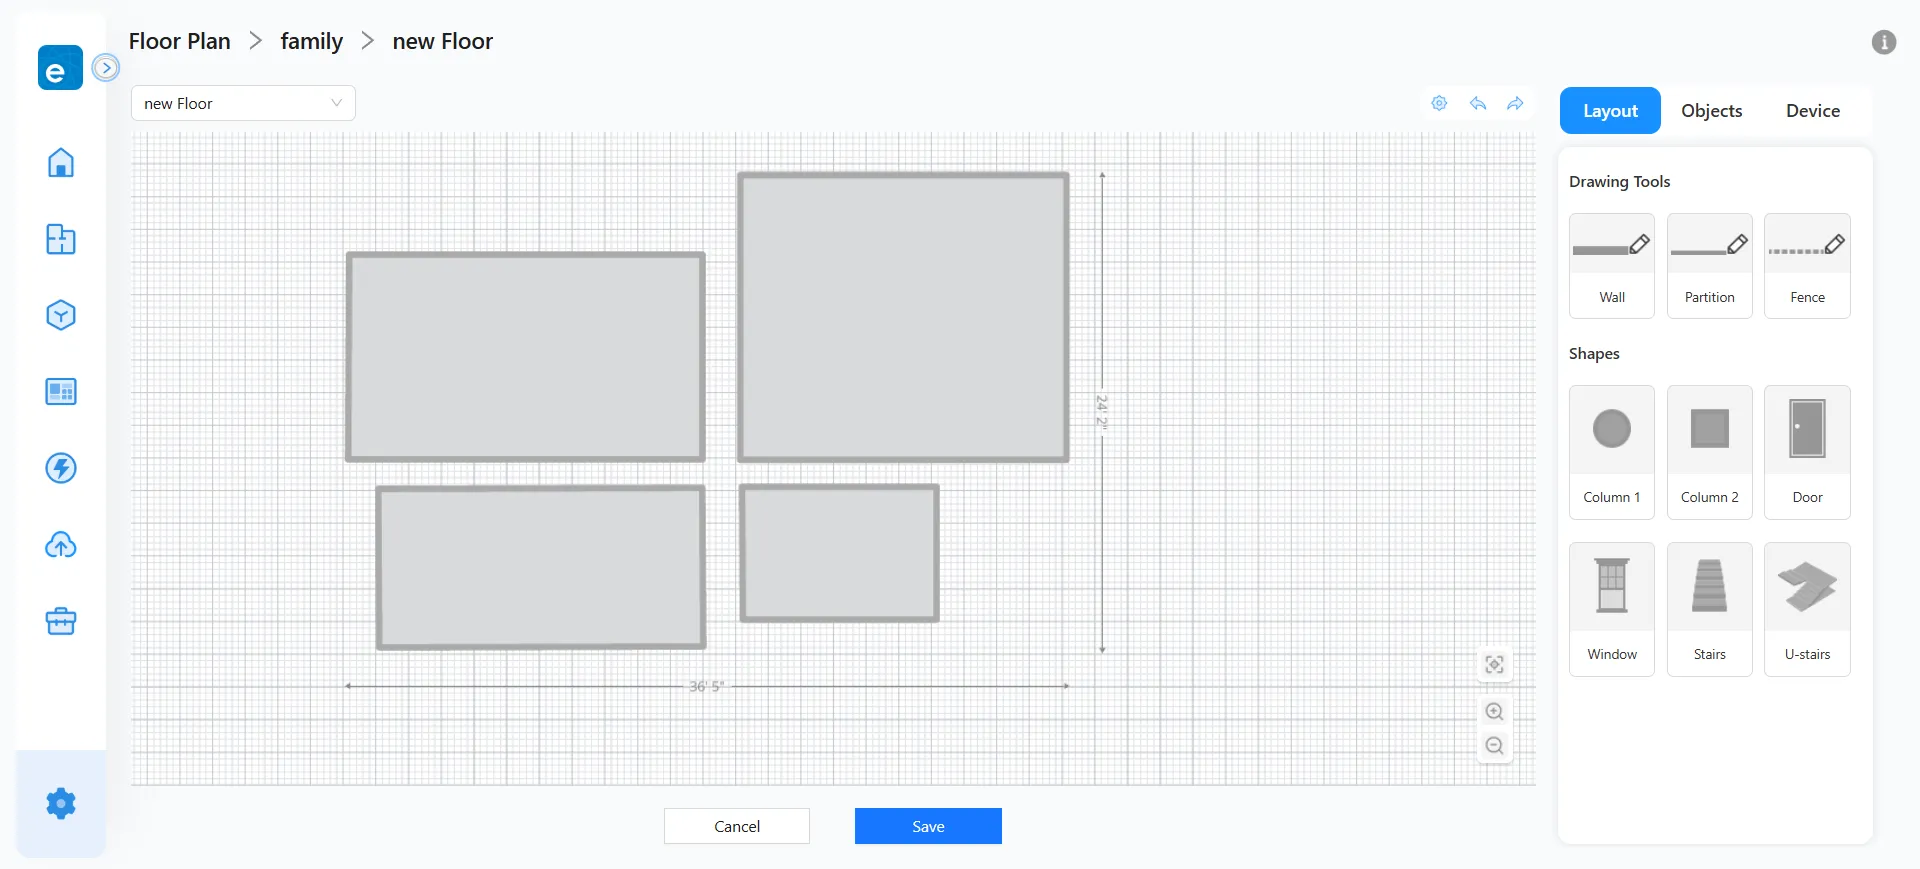Screen dimensions: 1920x869
Task: Choose the Stairs shape
Action: click(1709, 608)
